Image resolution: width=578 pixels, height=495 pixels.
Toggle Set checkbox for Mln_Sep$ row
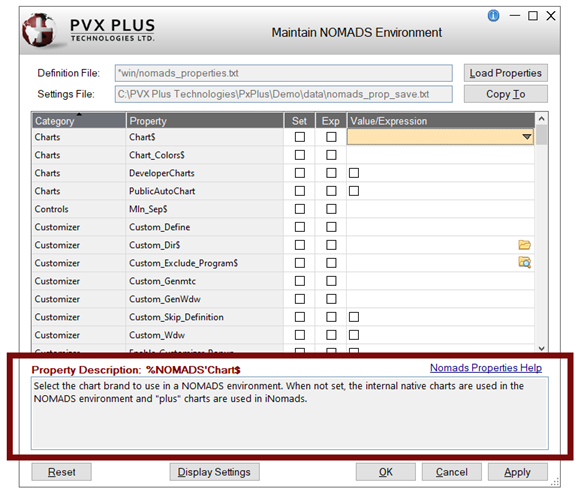[x=300, y=209]
